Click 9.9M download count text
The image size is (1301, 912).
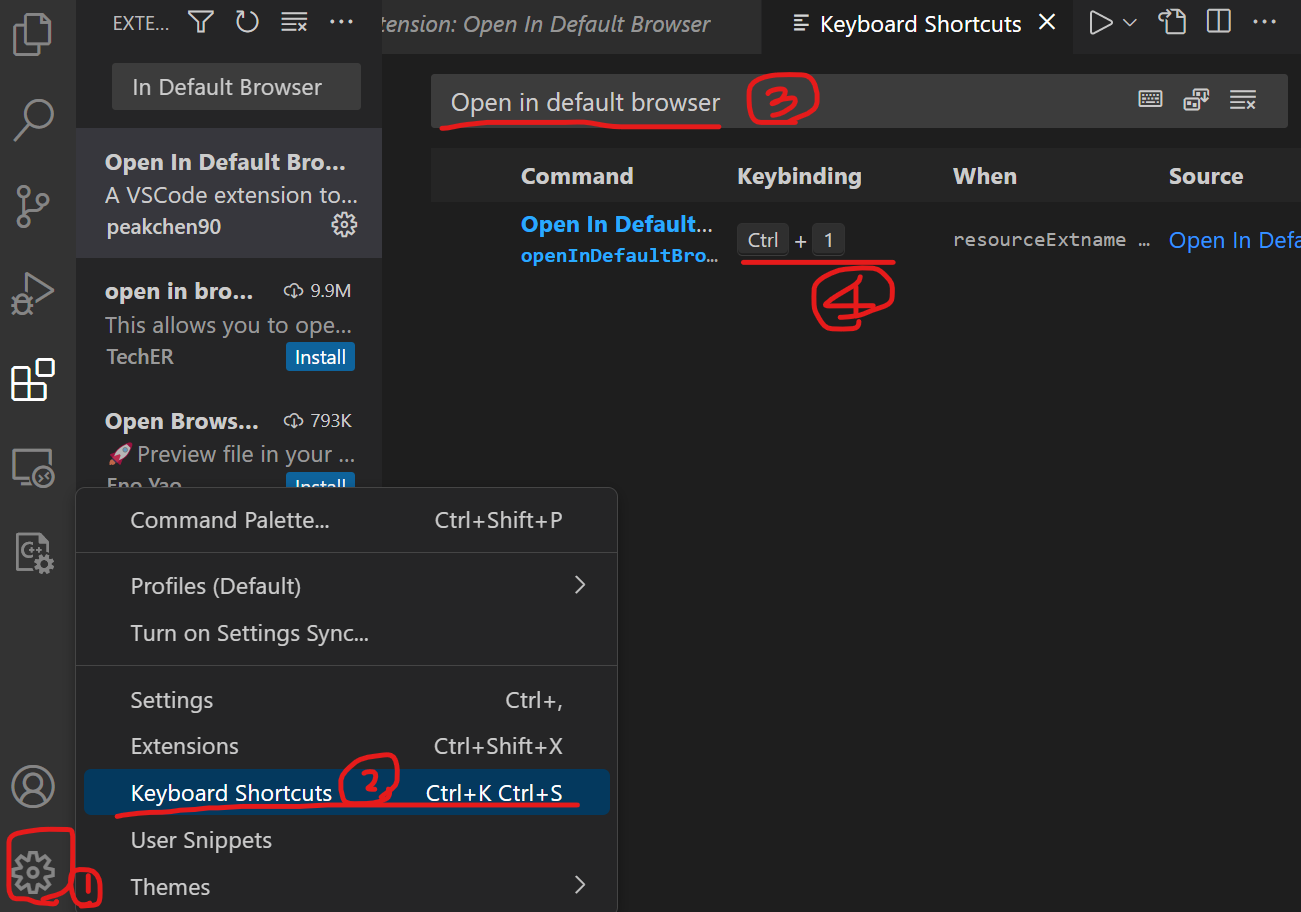(x=330, y=291)
